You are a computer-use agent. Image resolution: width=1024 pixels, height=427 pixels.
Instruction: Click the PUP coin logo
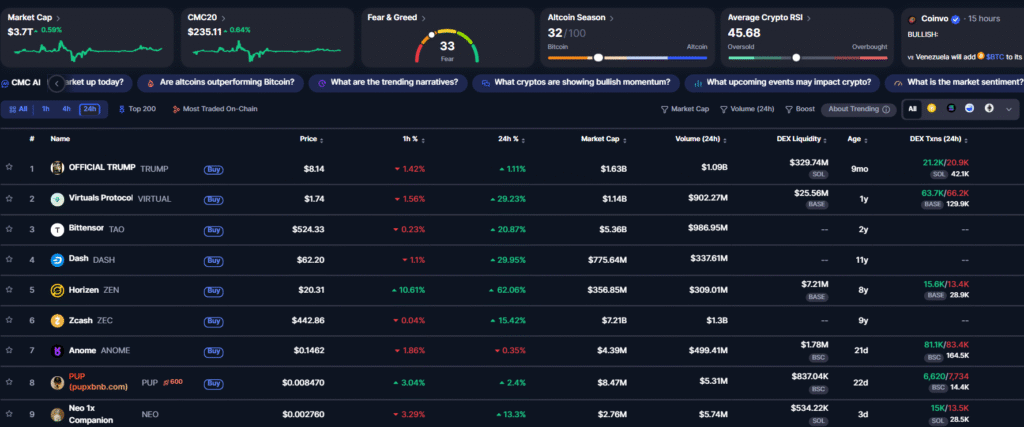[x=57, y=383]
